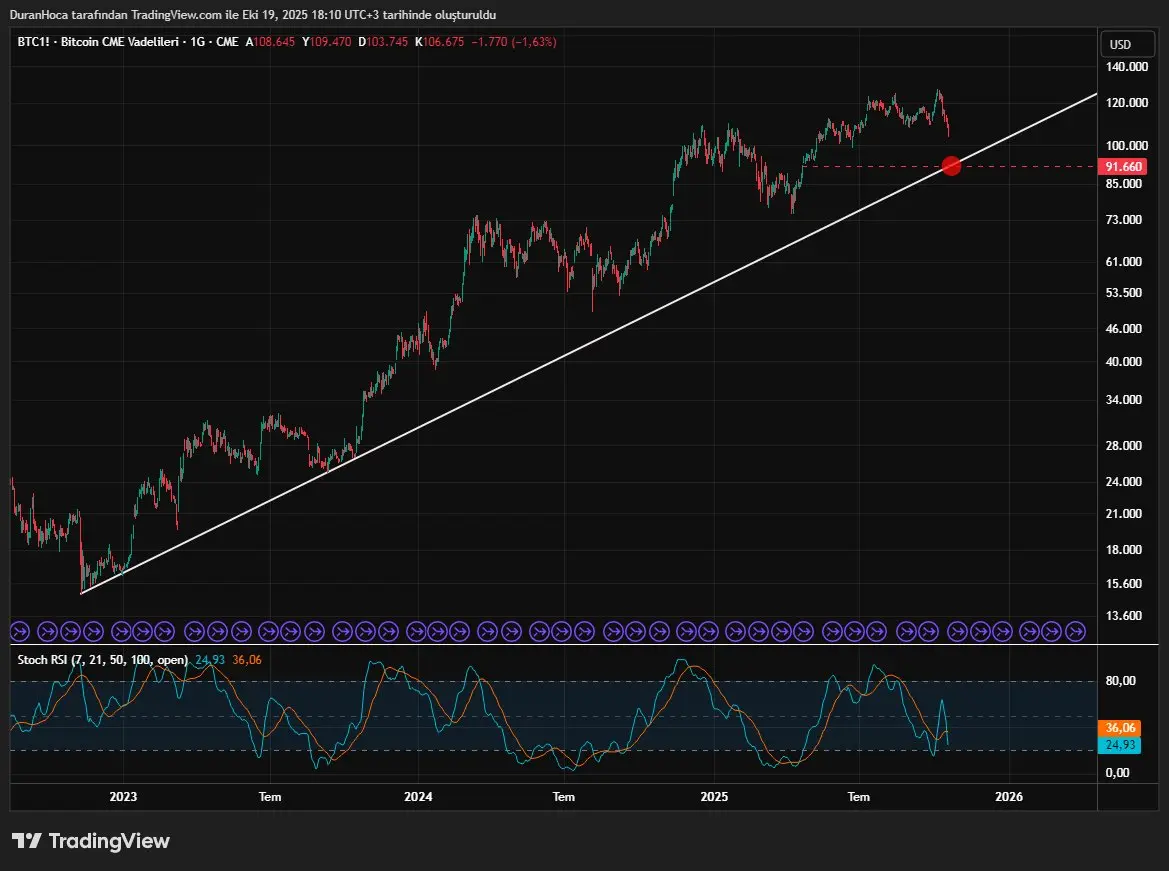Click the 46.000 price axis label
Viewport: 1169px width, 871px height.
pos(1124,328)
